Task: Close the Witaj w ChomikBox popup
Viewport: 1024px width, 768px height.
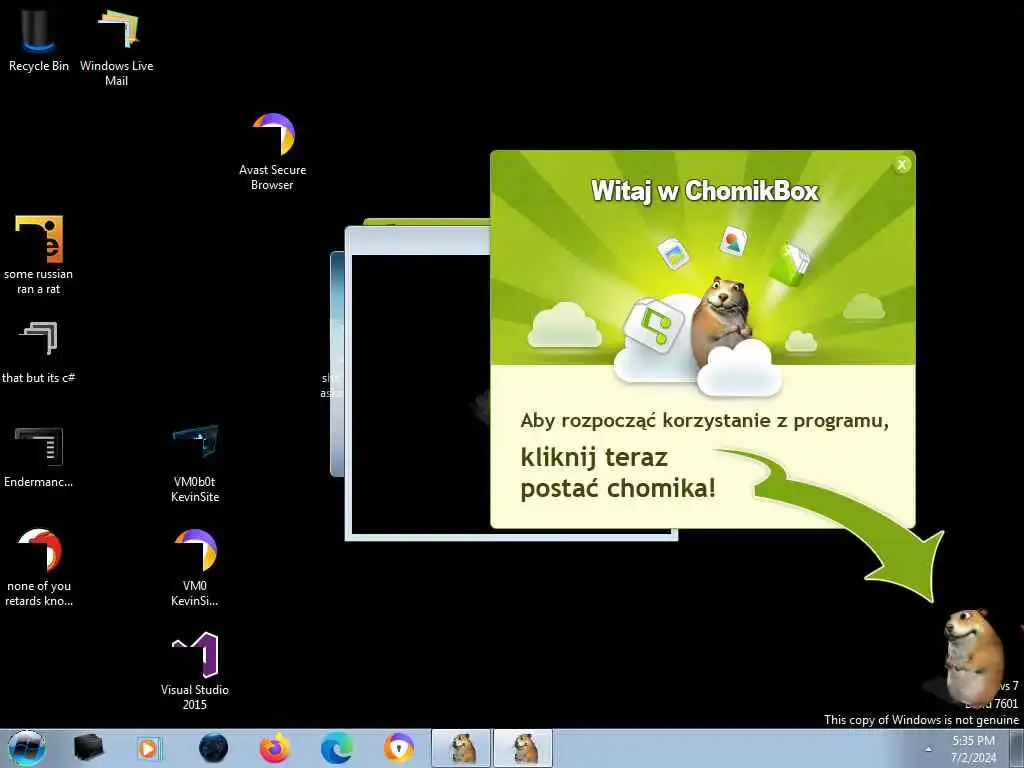Action: 902,165
